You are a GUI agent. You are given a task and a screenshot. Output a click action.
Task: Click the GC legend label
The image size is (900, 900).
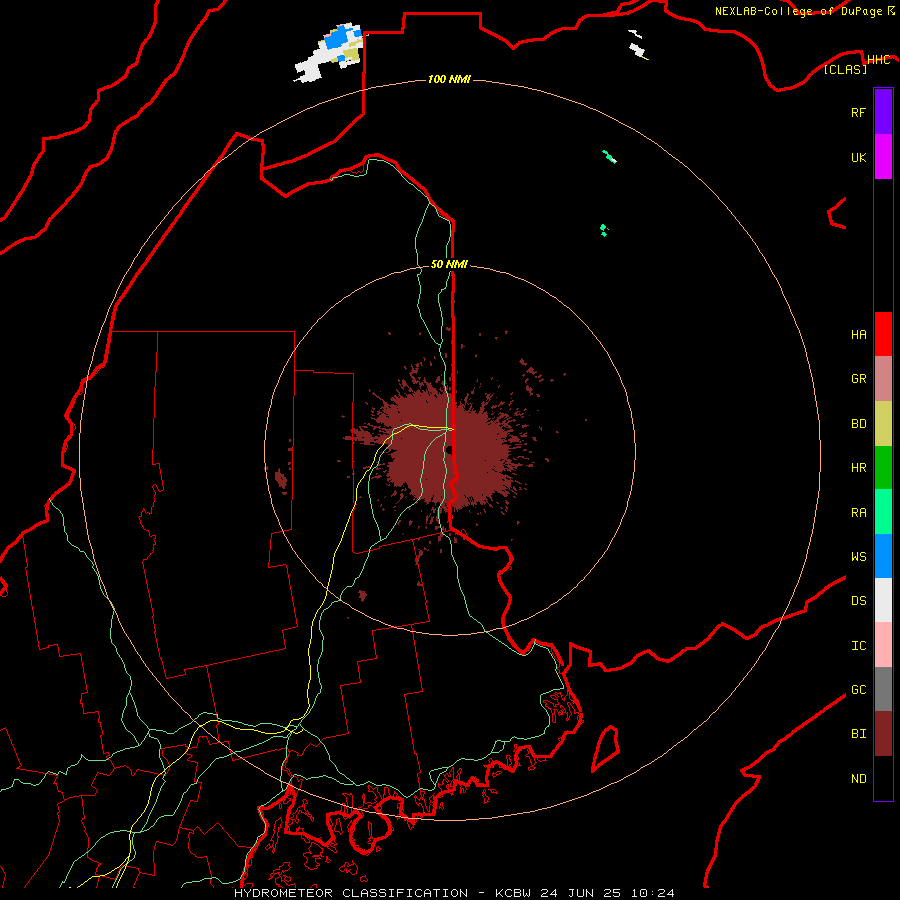tap(858, 690)
